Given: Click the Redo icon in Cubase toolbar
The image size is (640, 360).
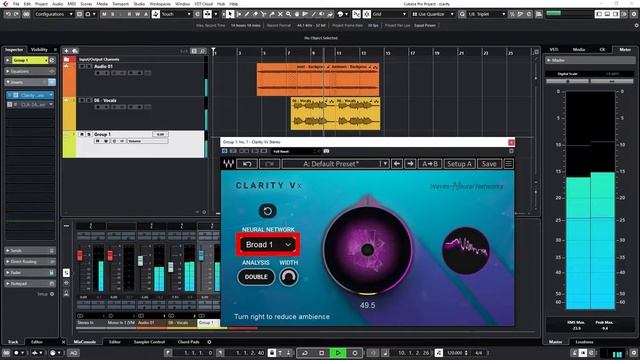Looking at the screenshot, I should (16, 14).
